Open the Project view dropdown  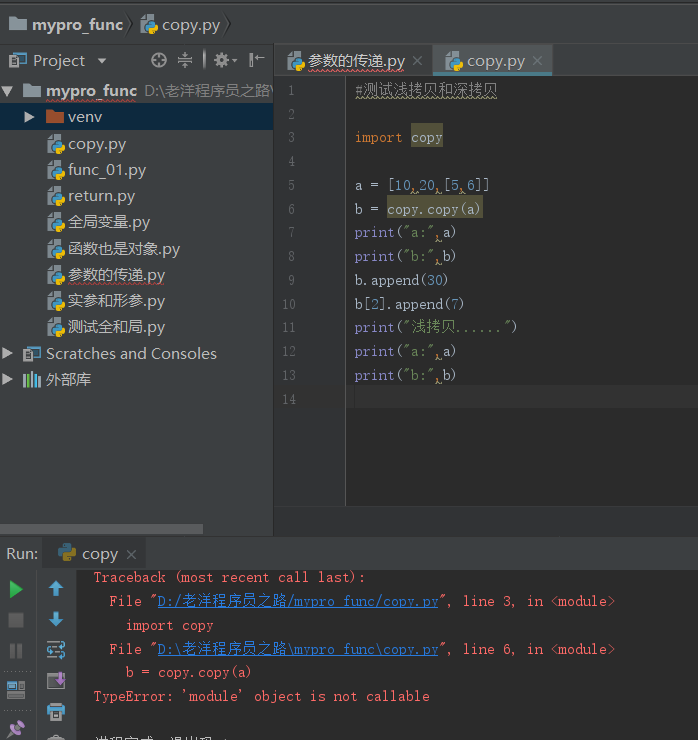tap(102, 61)
